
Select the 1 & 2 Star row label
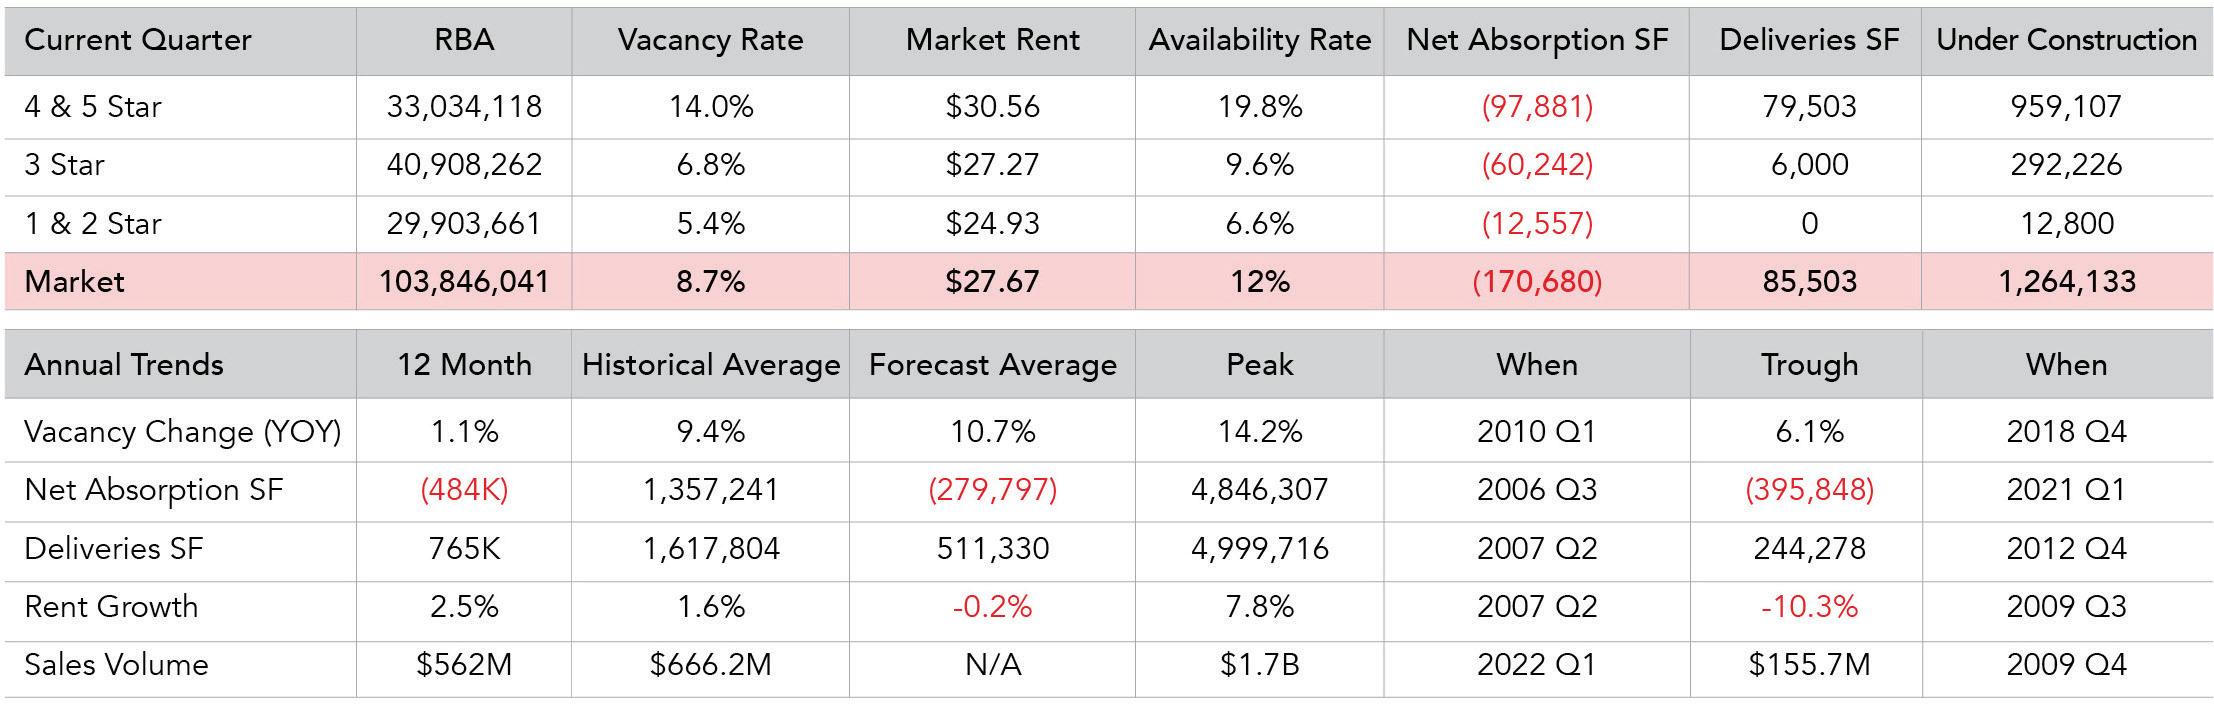click(93, 223)
